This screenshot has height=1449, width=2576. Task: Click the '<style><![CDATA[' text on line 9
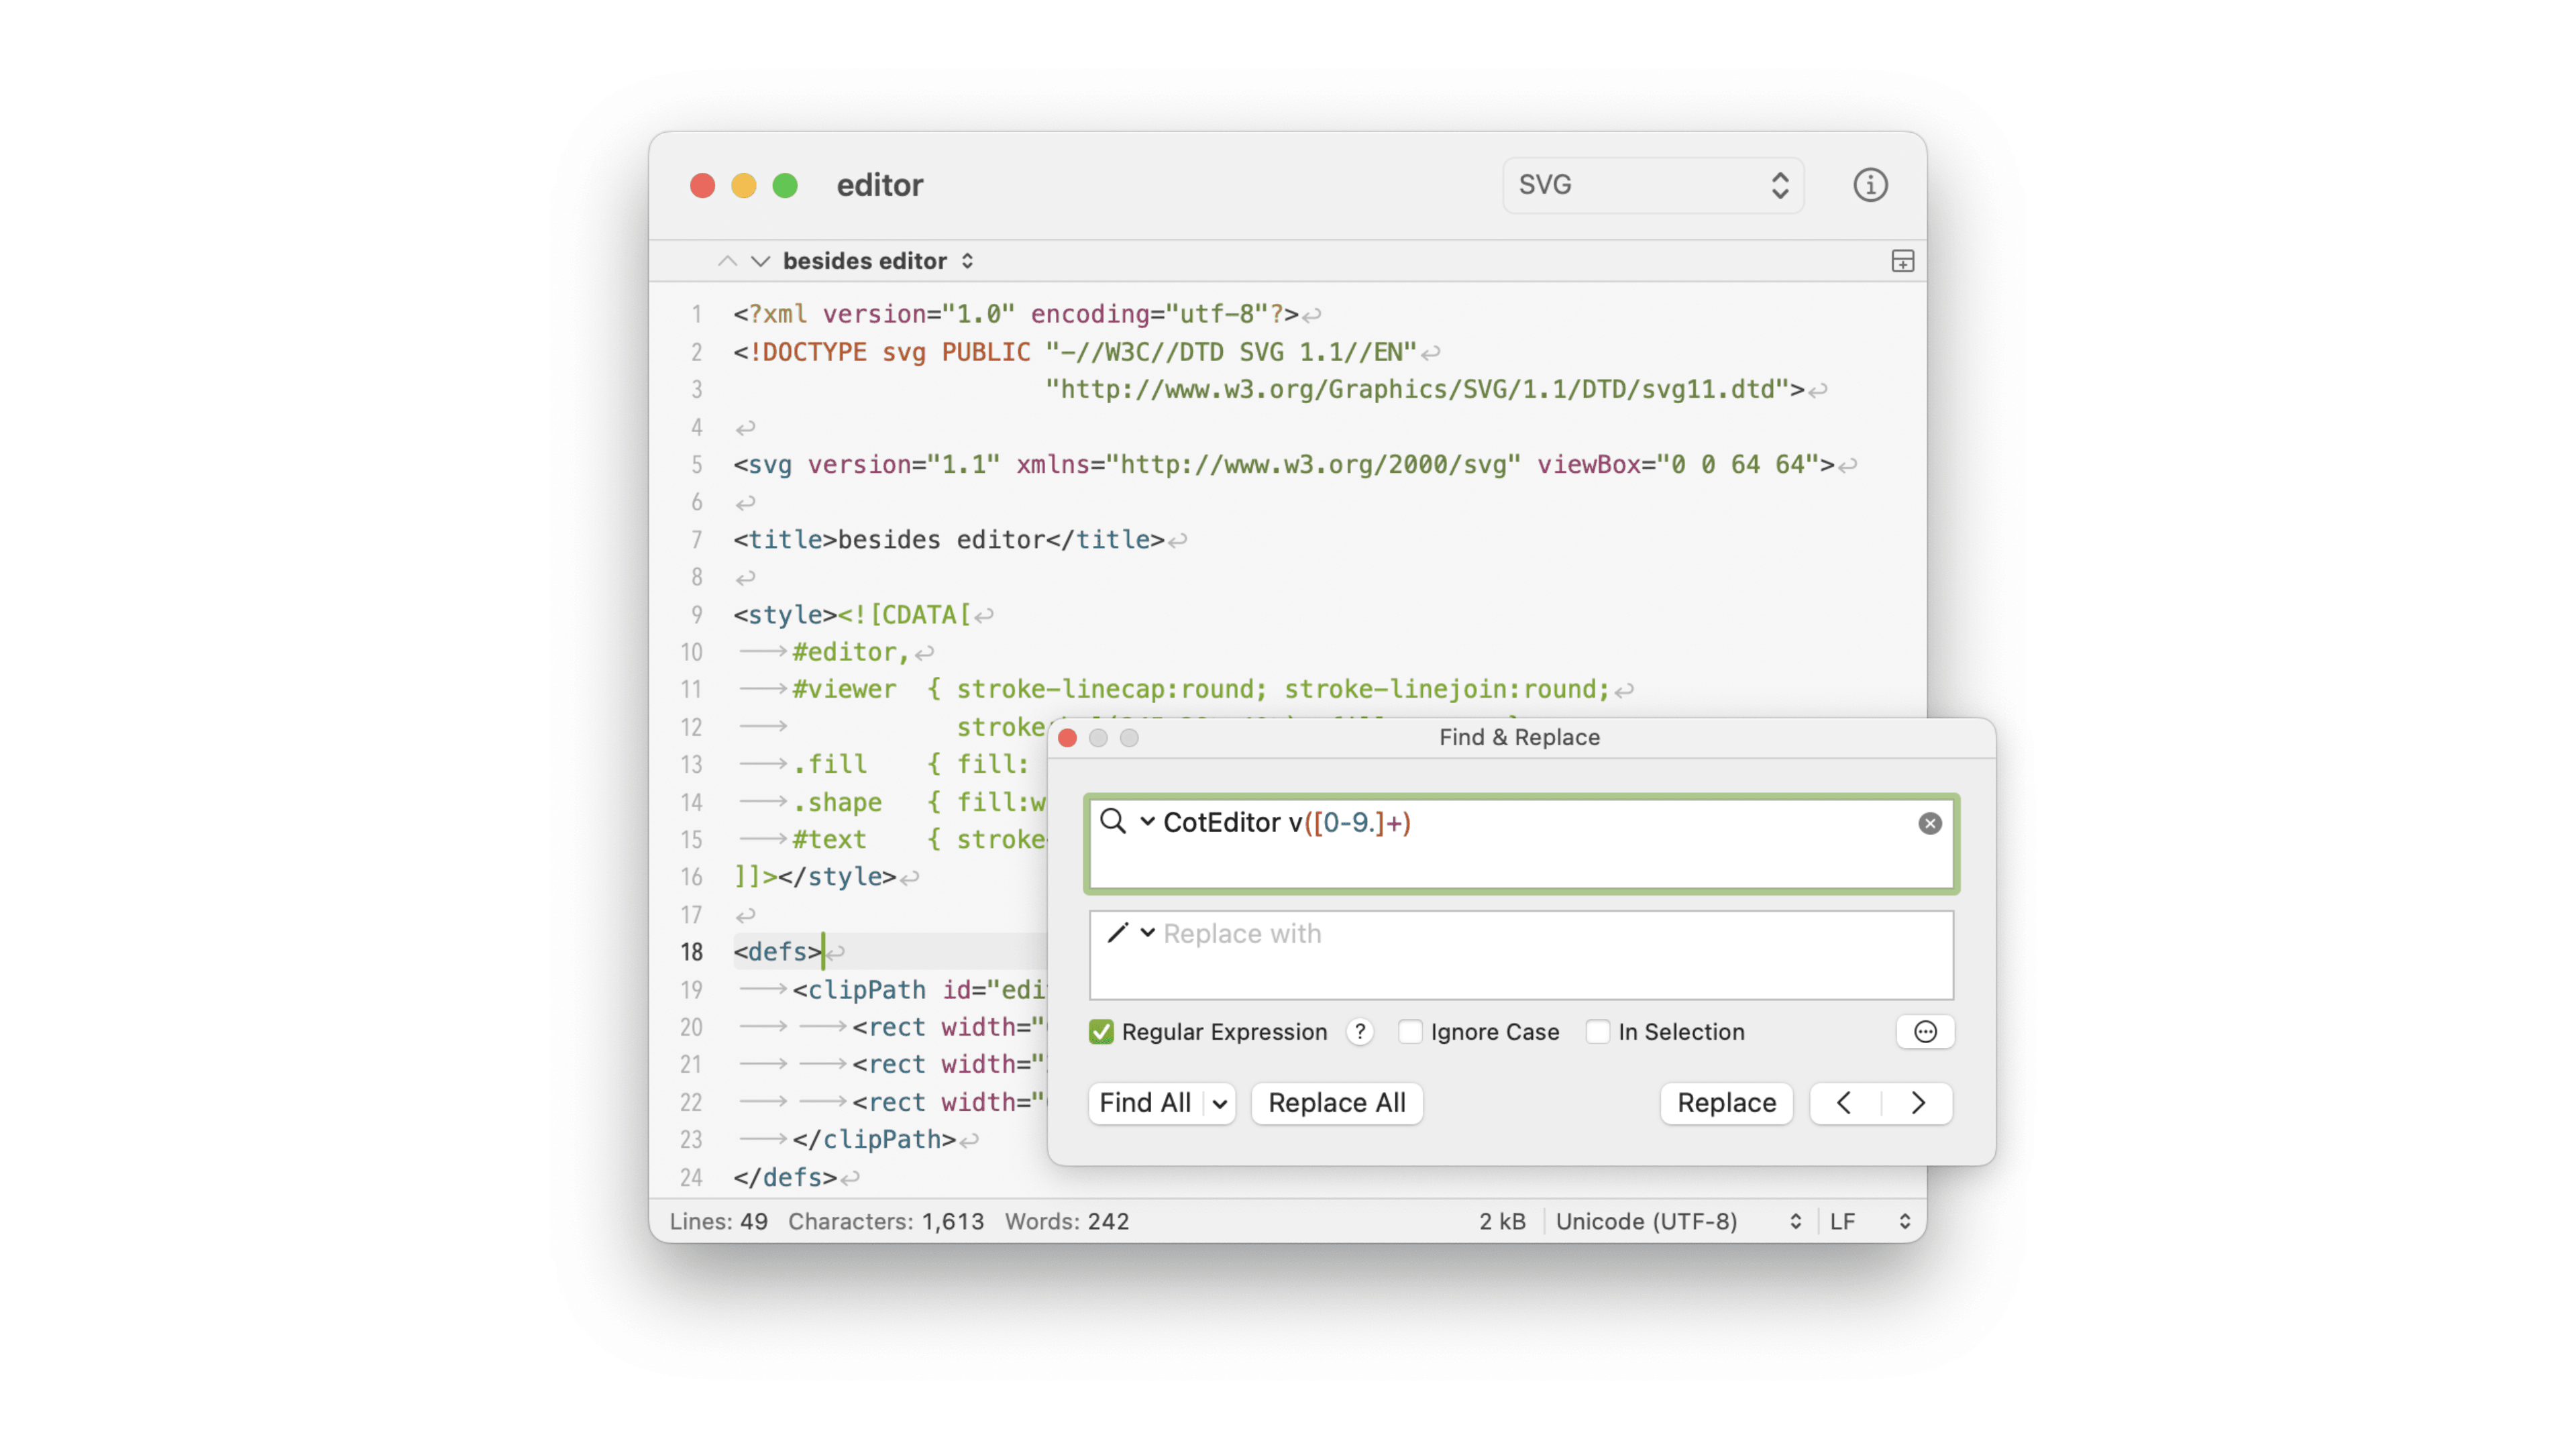tap(852, 614)
